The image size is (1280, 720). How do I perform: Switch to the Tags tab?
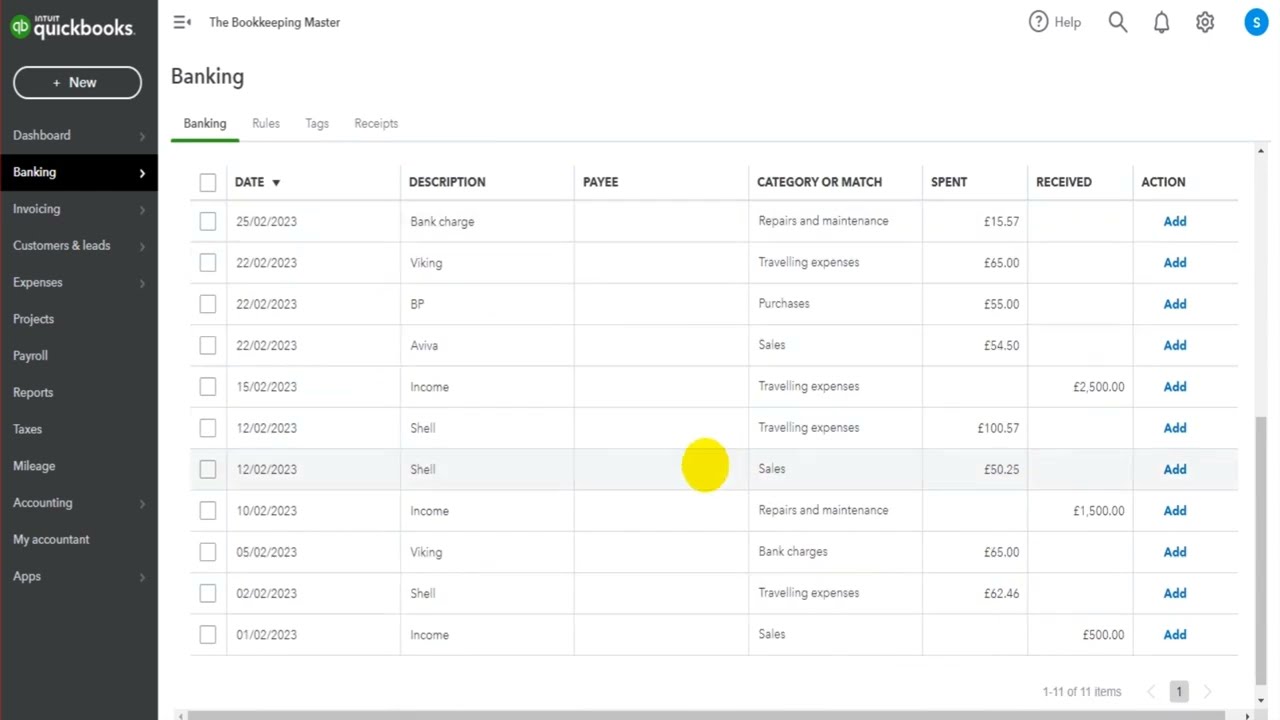coord(317,123)
